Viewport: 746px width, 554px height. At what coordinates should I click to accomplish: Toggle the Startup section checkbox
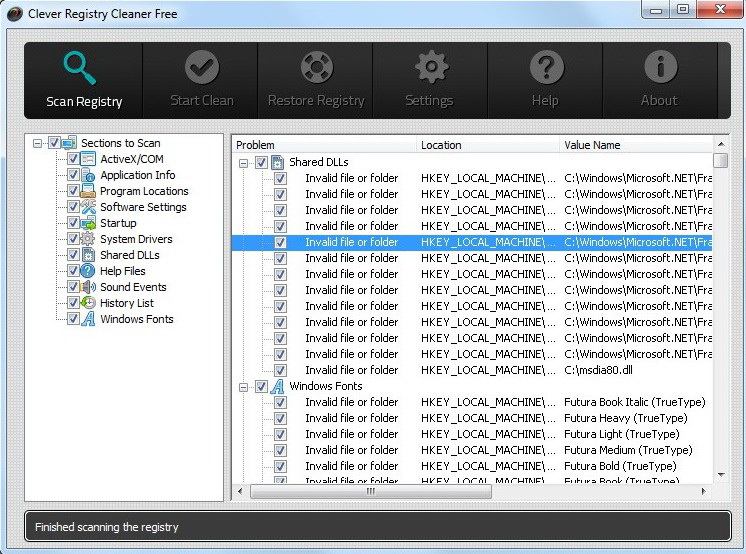click(73, 223)
